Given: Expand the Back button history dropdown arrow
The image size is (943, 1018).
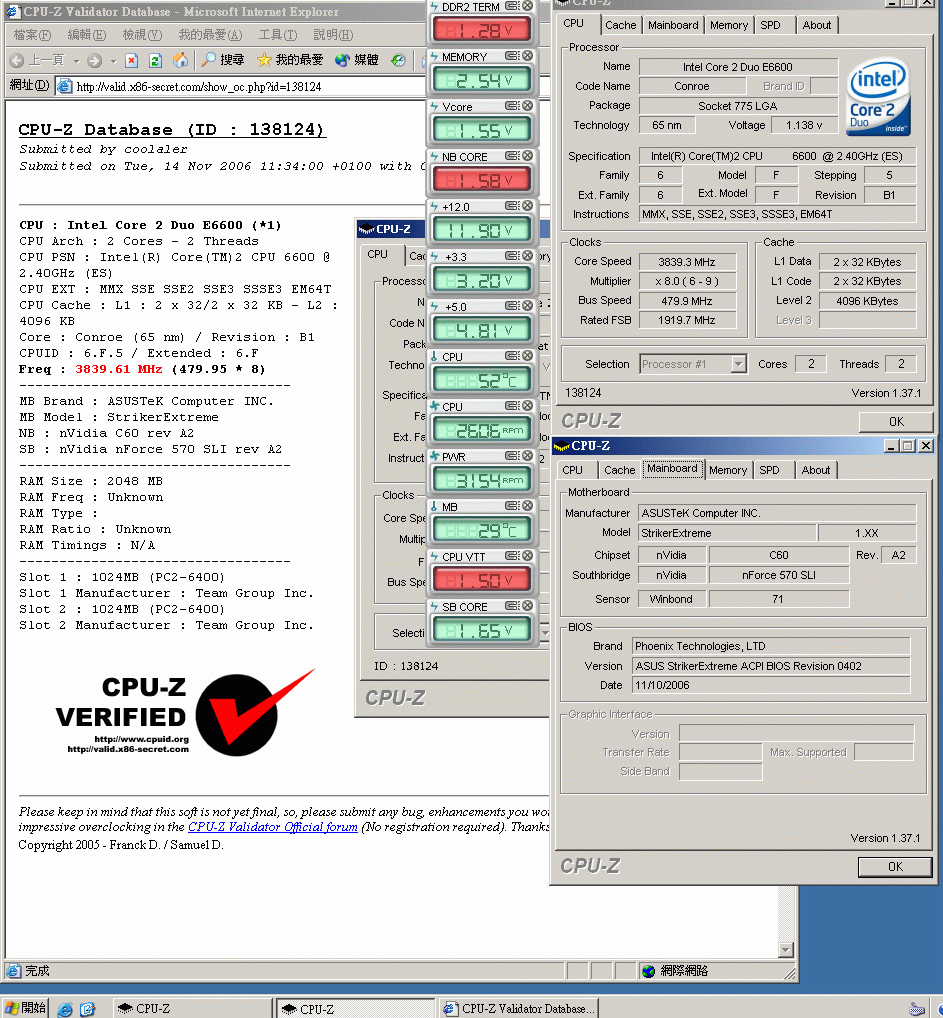Looking at the screenshot, I should (x=76, y=61).
